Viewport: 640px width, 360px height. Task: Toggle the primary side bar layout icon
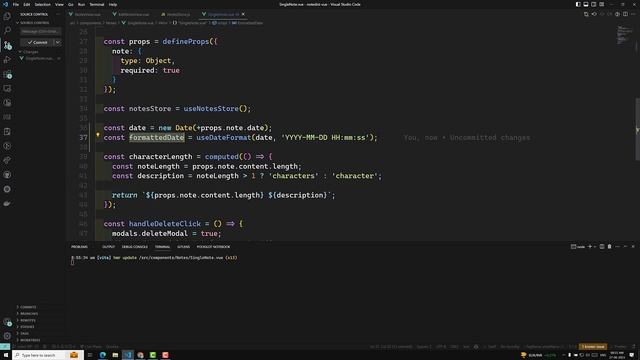(578, 4)
